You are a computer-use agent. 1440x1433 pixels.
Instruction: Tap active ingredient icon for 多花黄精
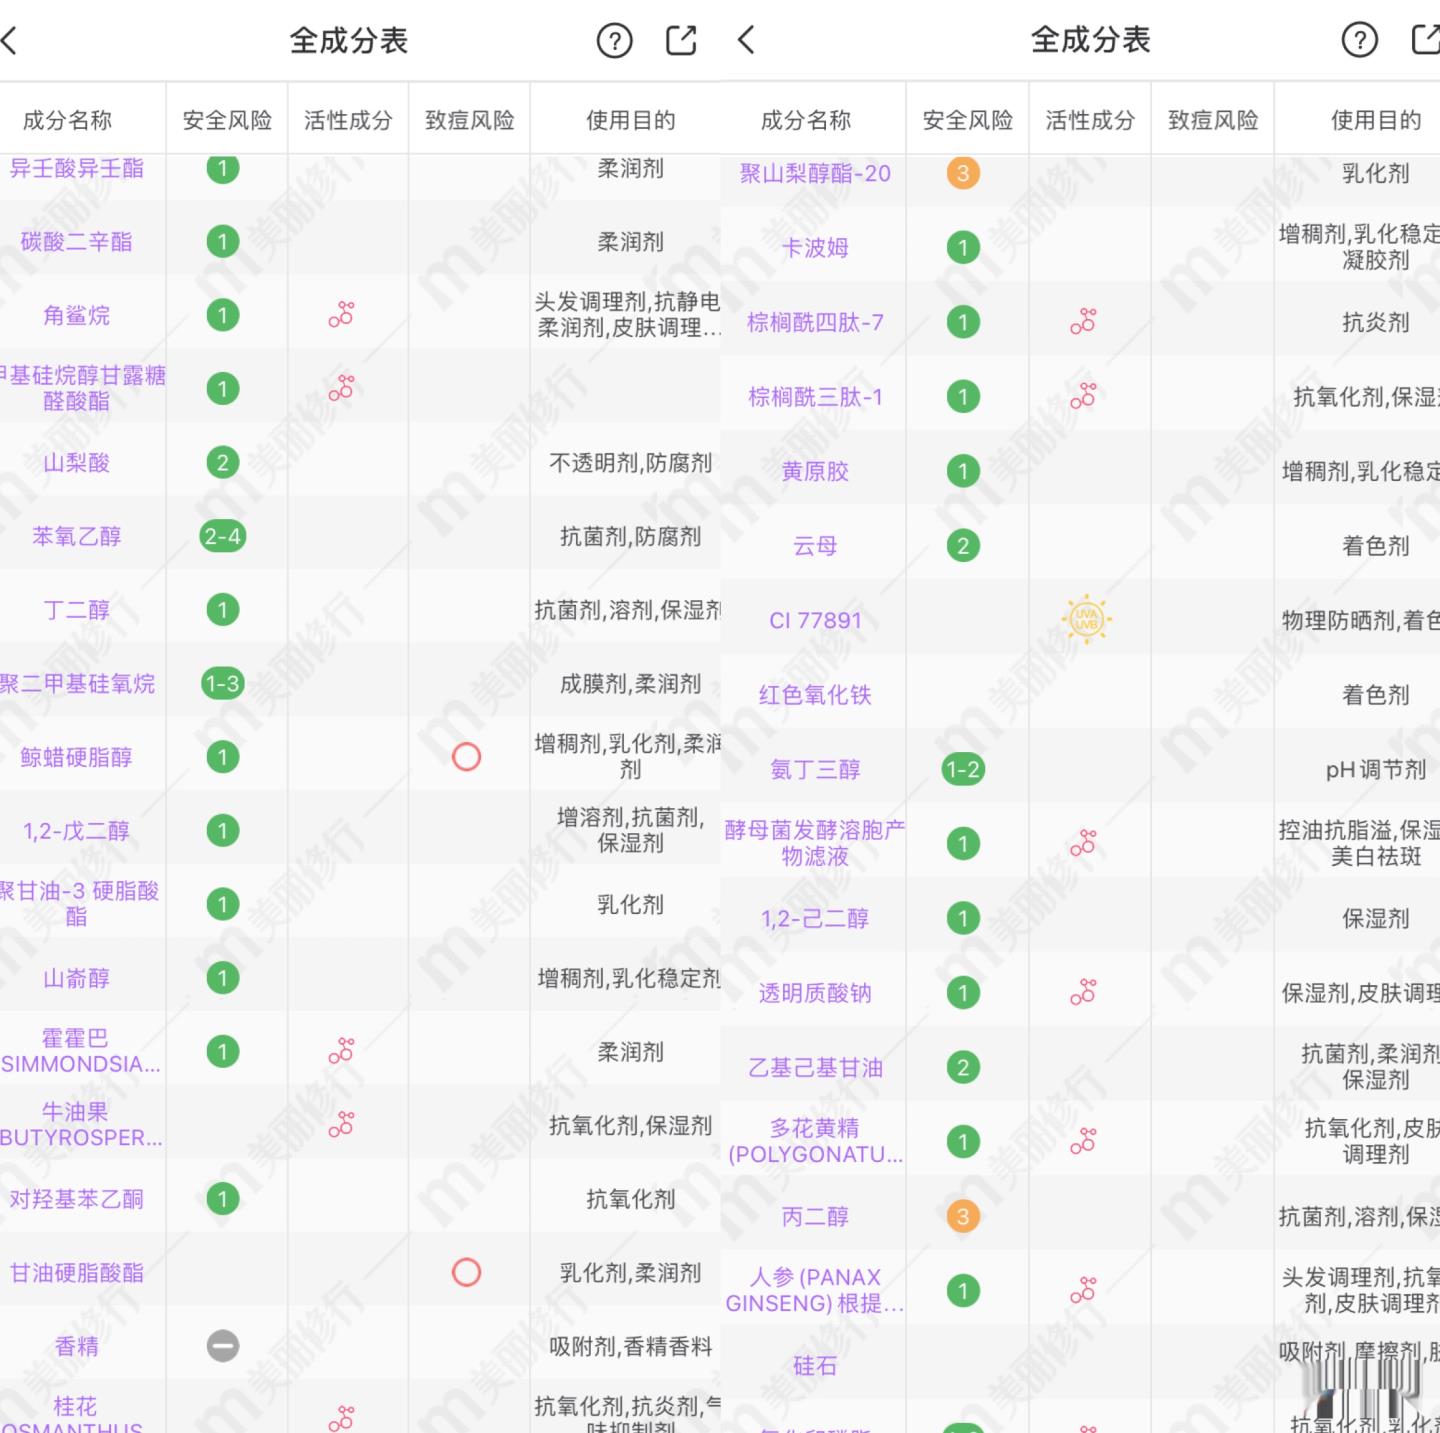1083,1142
